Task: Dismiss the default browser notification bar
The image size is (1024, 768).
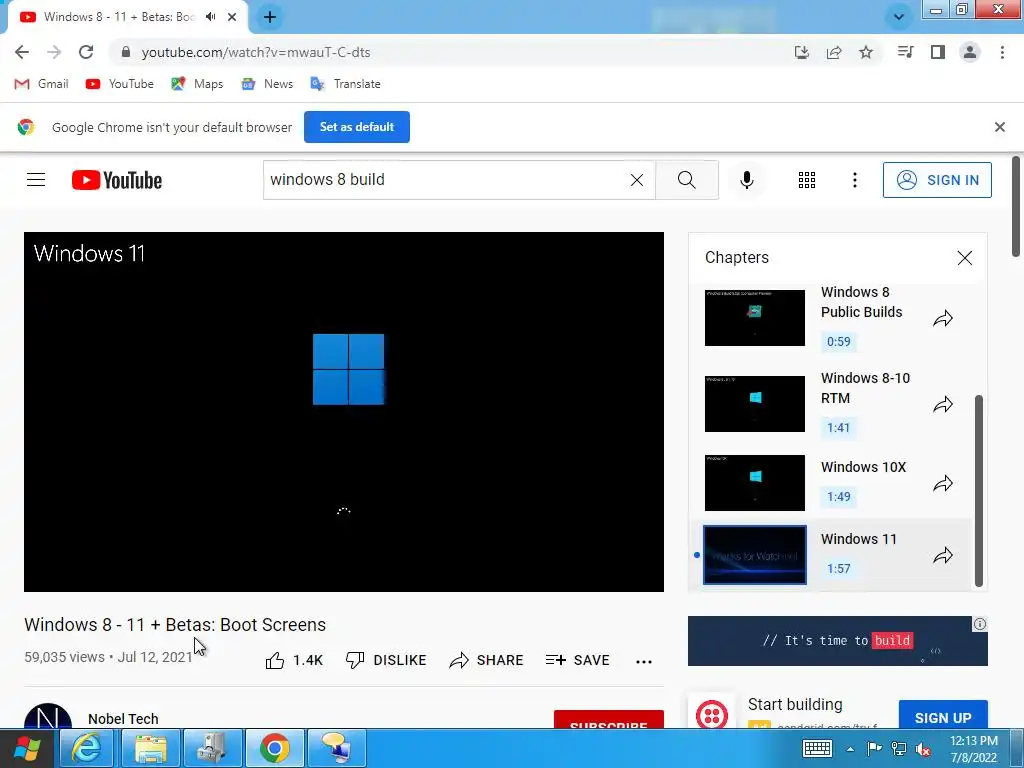Action: 1000,127
